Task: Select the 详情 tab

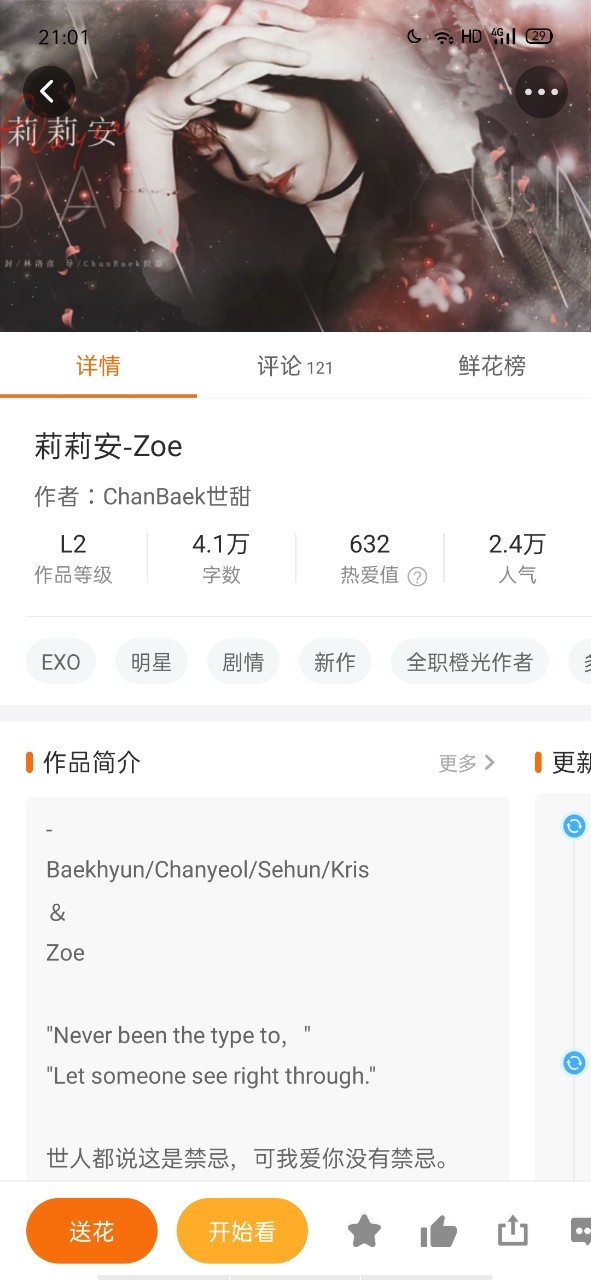Action: [x=98, y=366]
